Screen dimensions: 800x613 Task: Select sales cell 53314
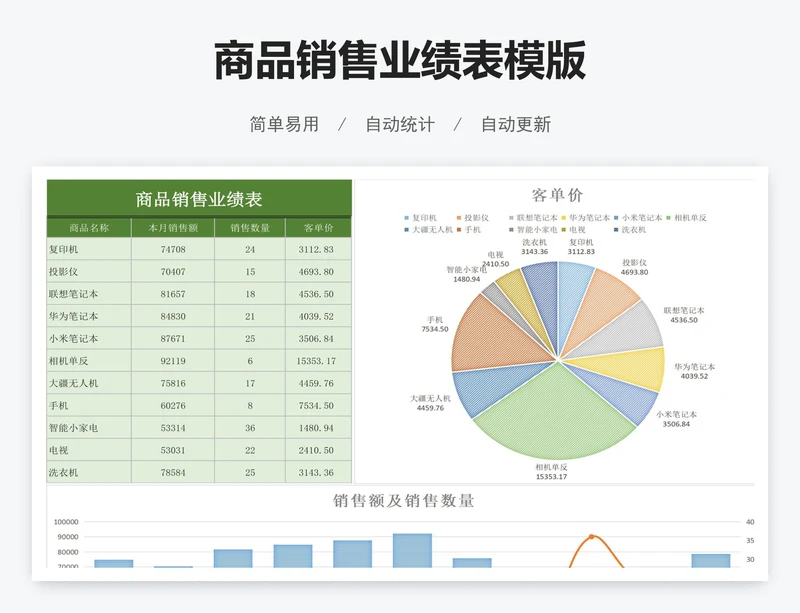[x=173, y=428]
